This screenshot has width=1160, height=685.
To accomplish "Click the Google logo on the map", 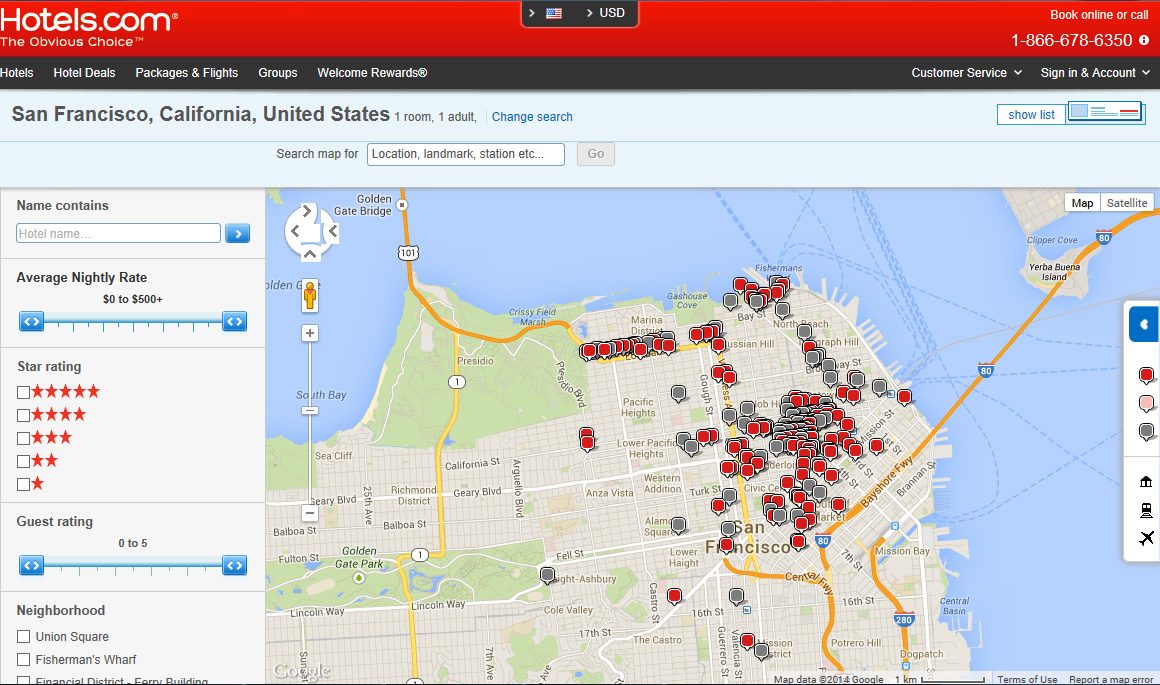I will (301, 670).
